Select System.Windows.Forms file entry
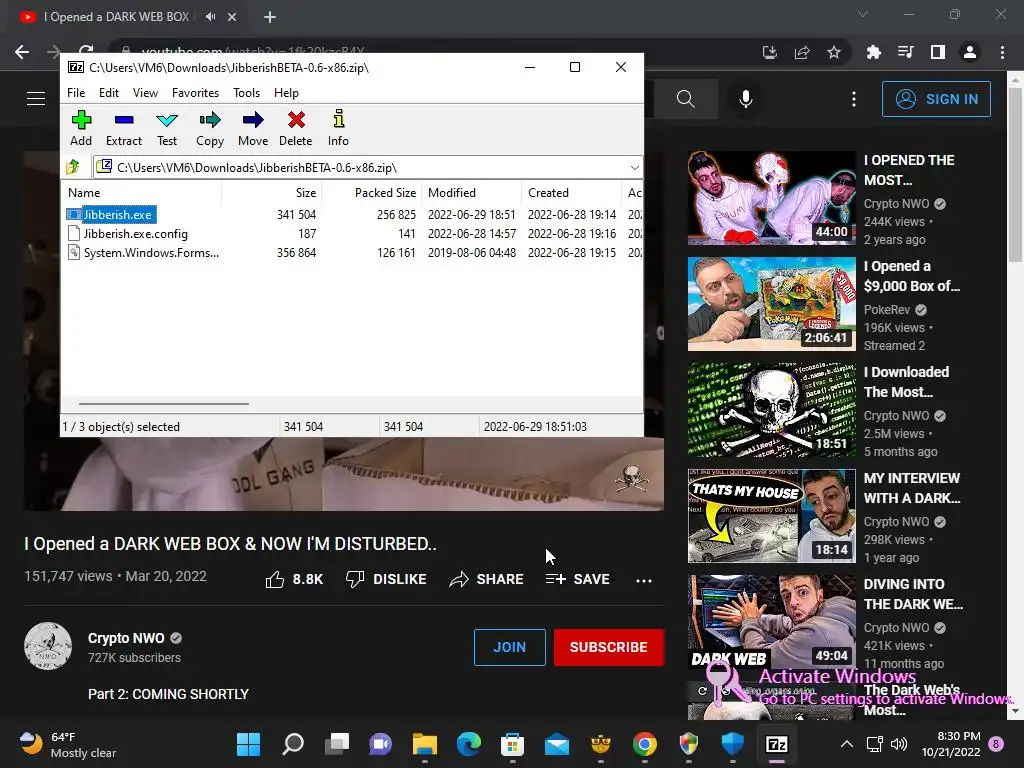This screenshot has height=768, width=1024. (x=353, y=253)
